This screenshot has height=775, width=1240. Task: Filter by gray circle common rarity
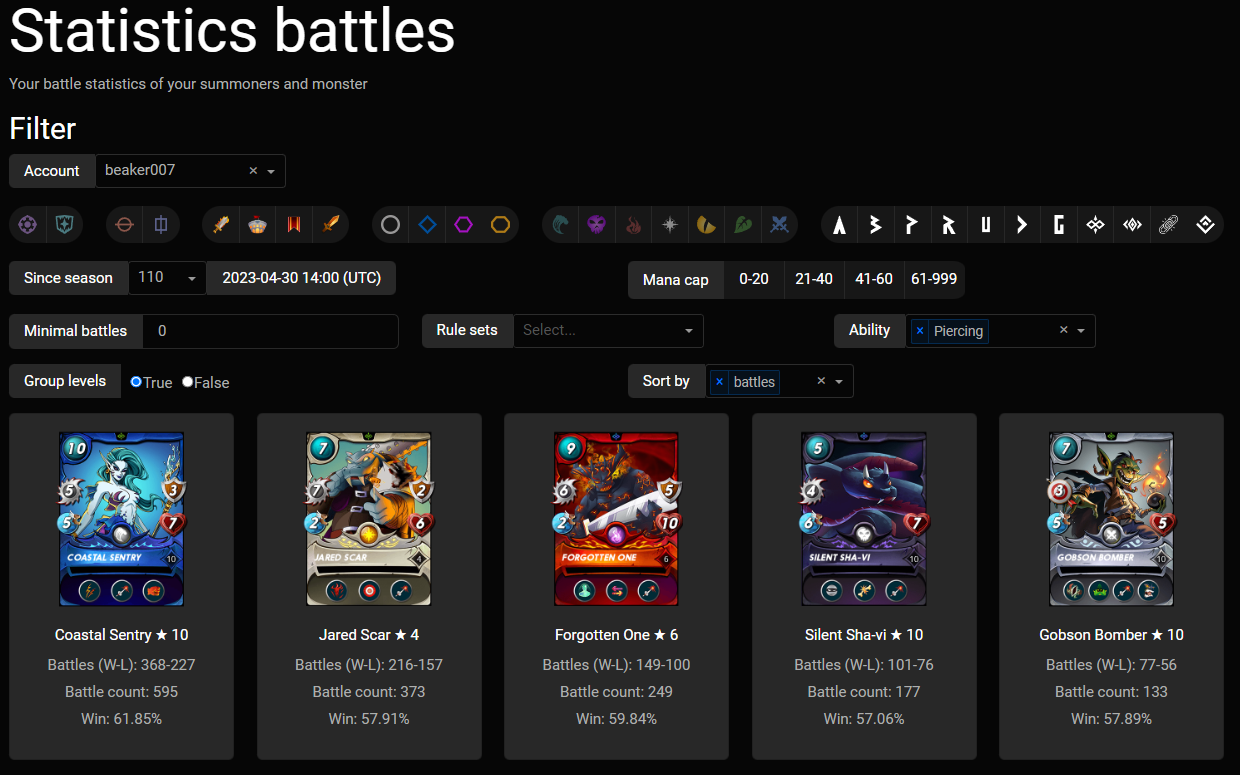click(x=391, y=225)
